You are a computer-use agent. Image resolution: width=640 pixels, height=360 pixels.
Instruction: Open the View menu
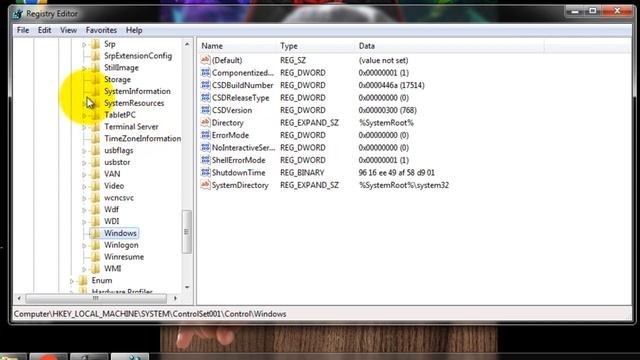click(x=68, y=30)
